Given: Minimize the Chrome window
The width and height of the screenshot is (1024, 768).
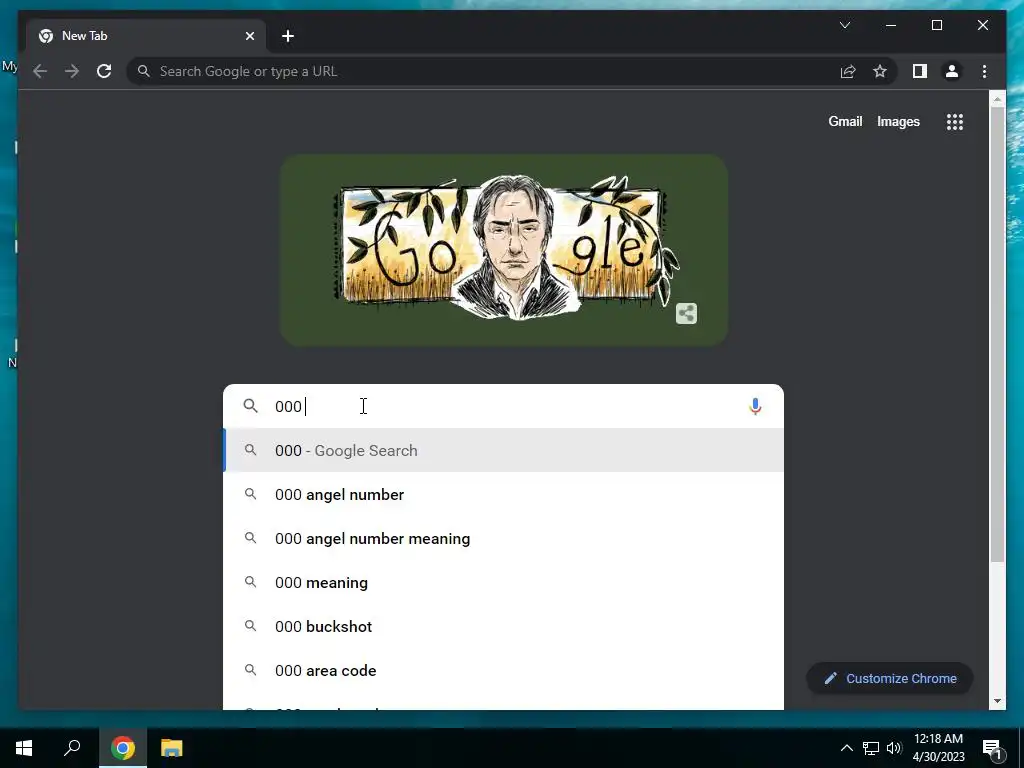Looking at the screenshot, I should pos(891,25).
